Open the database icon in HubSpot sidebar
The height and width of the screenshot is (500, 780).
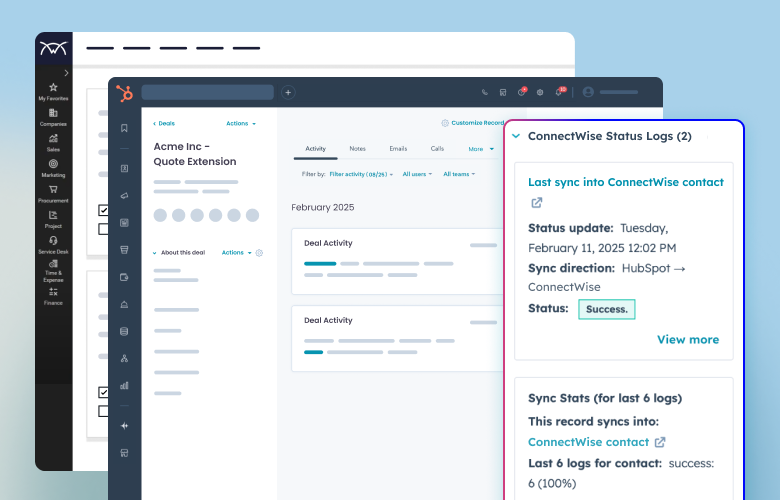point(124,331)
